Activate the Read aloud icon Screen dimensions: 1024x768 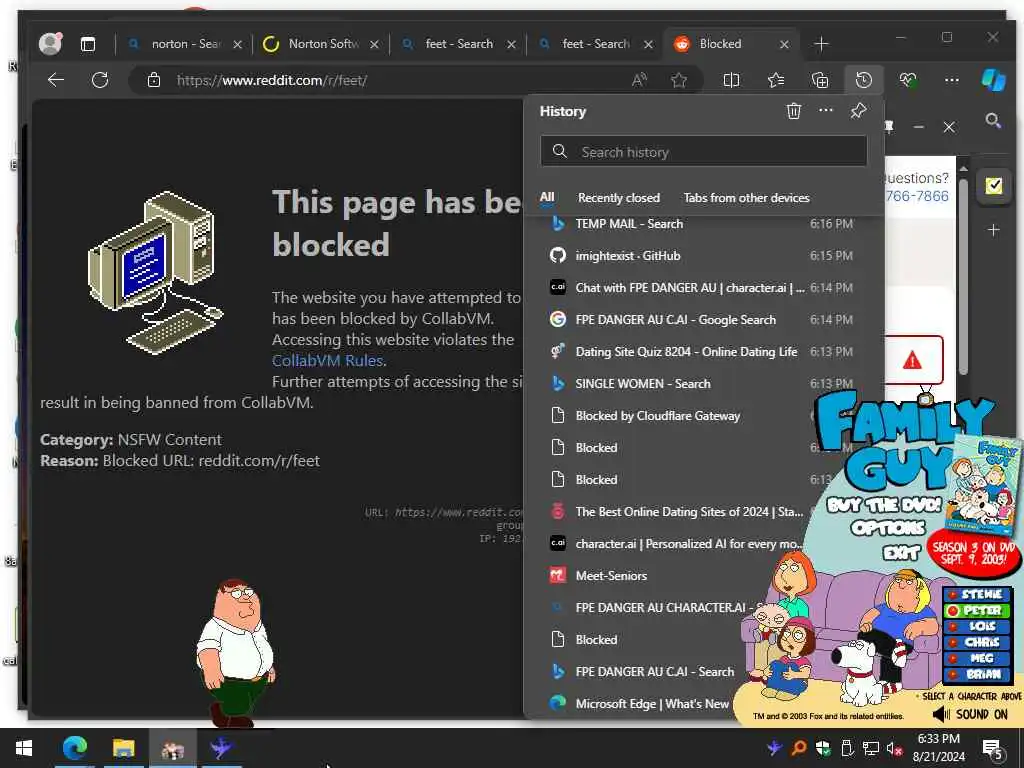[639, 80]
